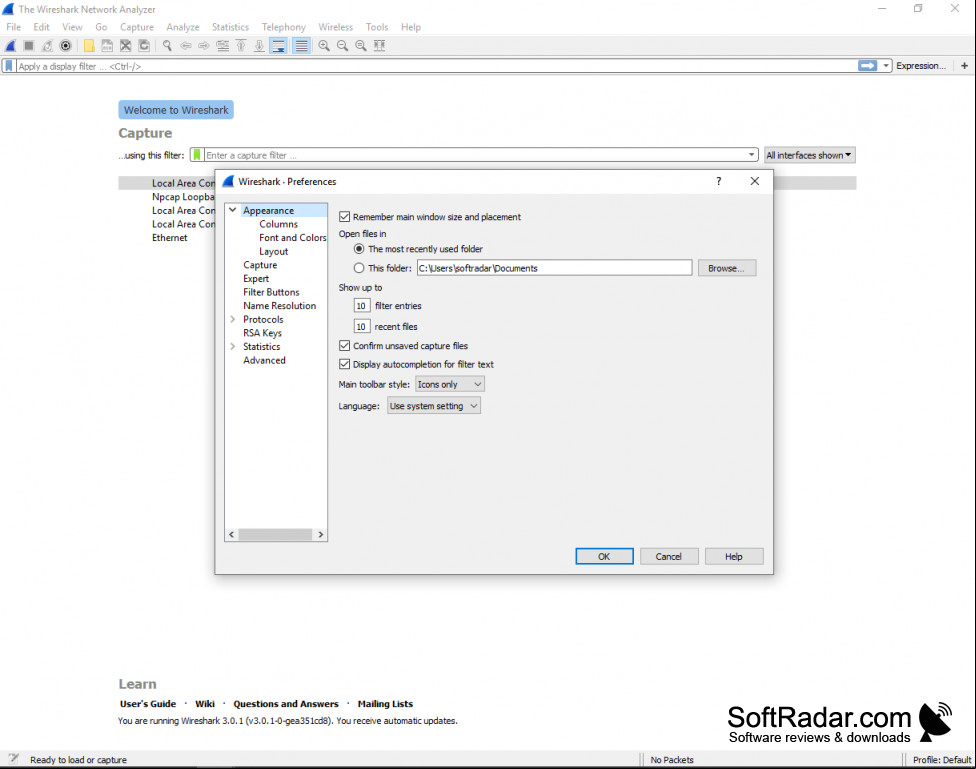This screenshot has width=976, height=769.
Task: Expand the Protocols tree node
Action: 233,319
